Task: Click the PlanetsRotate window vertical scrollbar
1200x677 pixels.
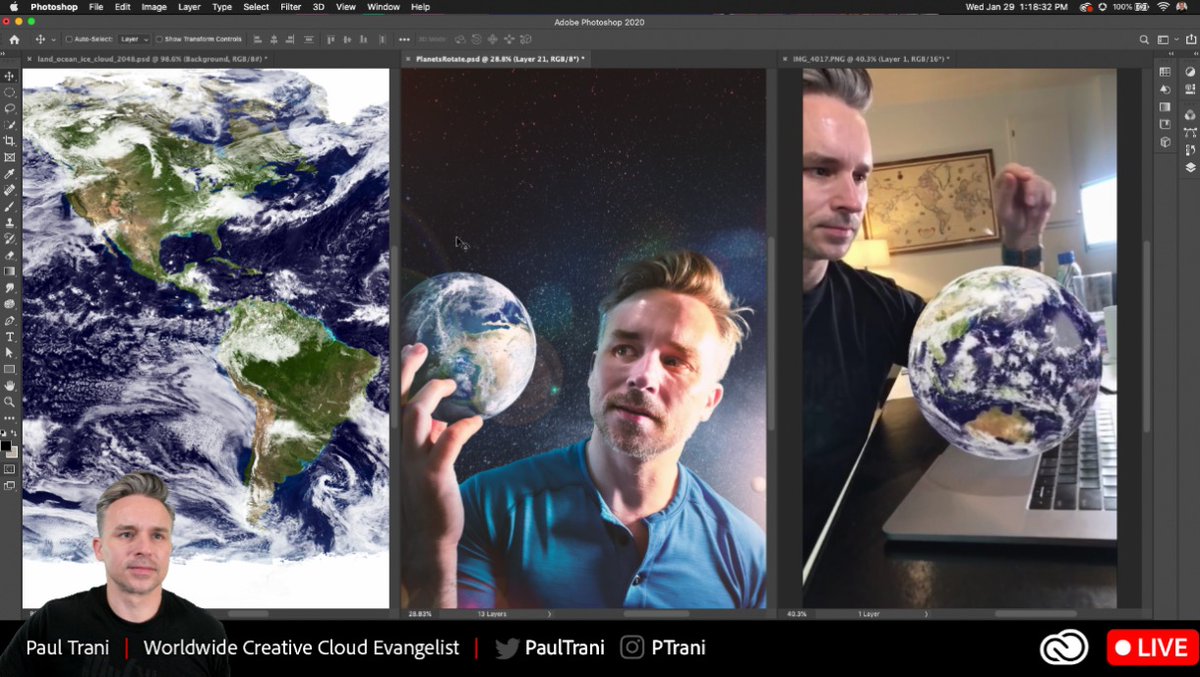Action: coord(771,336)
